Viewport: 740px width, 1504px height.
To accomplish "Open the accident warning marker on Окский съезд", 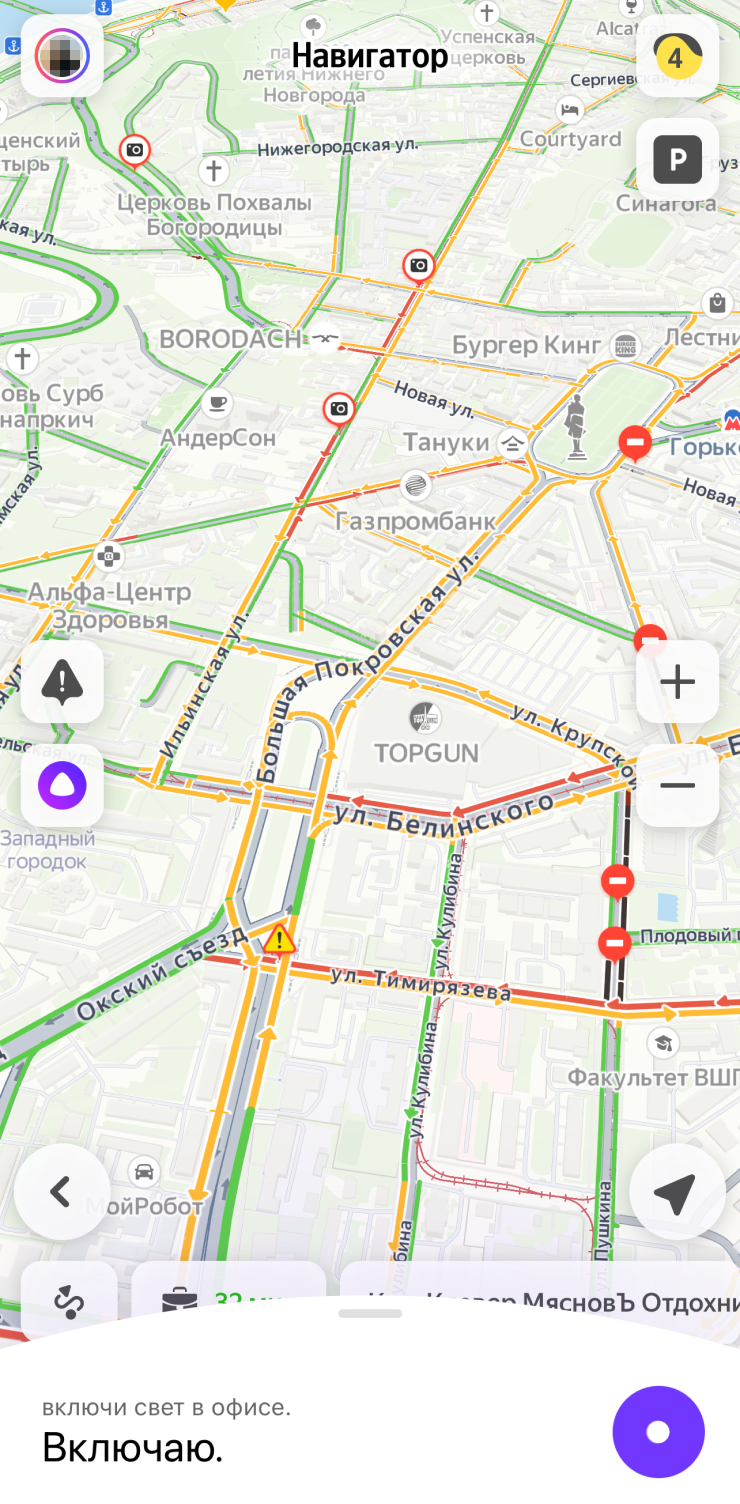I will click(280, 938).
